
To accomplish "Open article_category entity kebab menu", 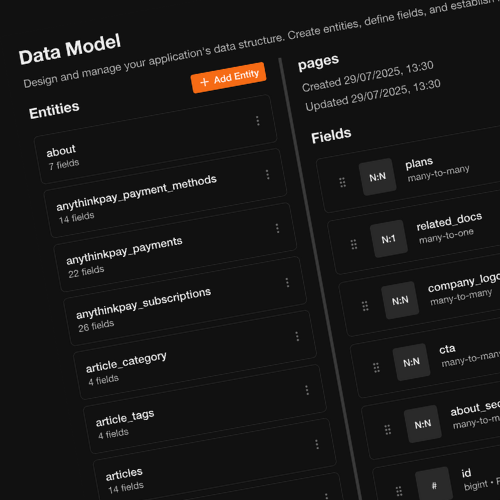I will [x=297, y=336].
